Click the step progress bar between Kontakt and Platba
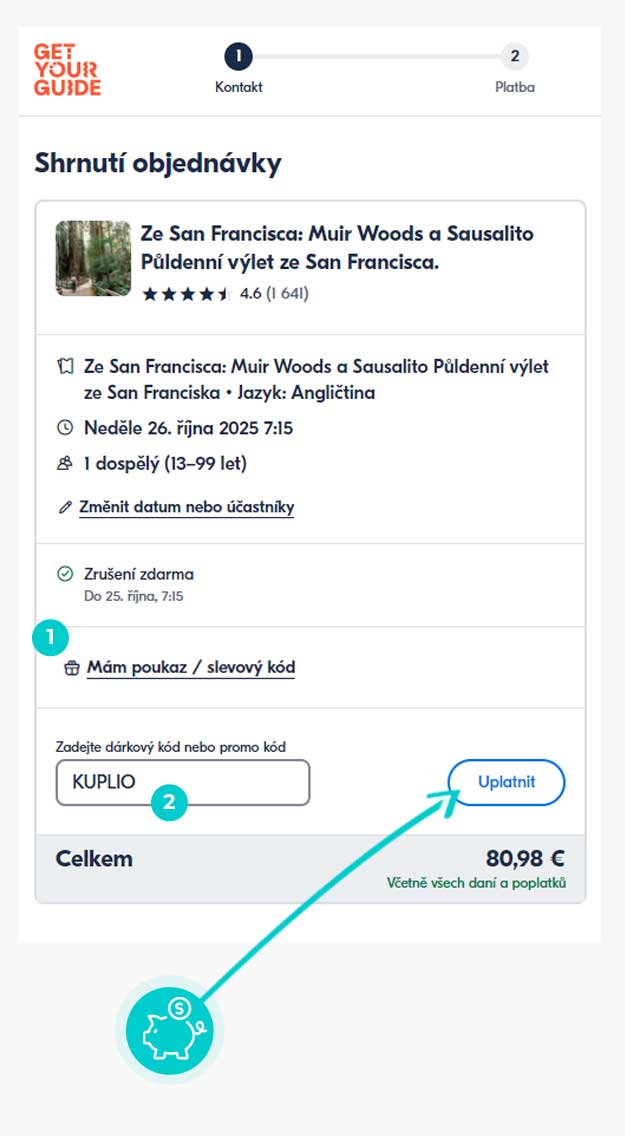625x1136 pixels. click(377, 57)
